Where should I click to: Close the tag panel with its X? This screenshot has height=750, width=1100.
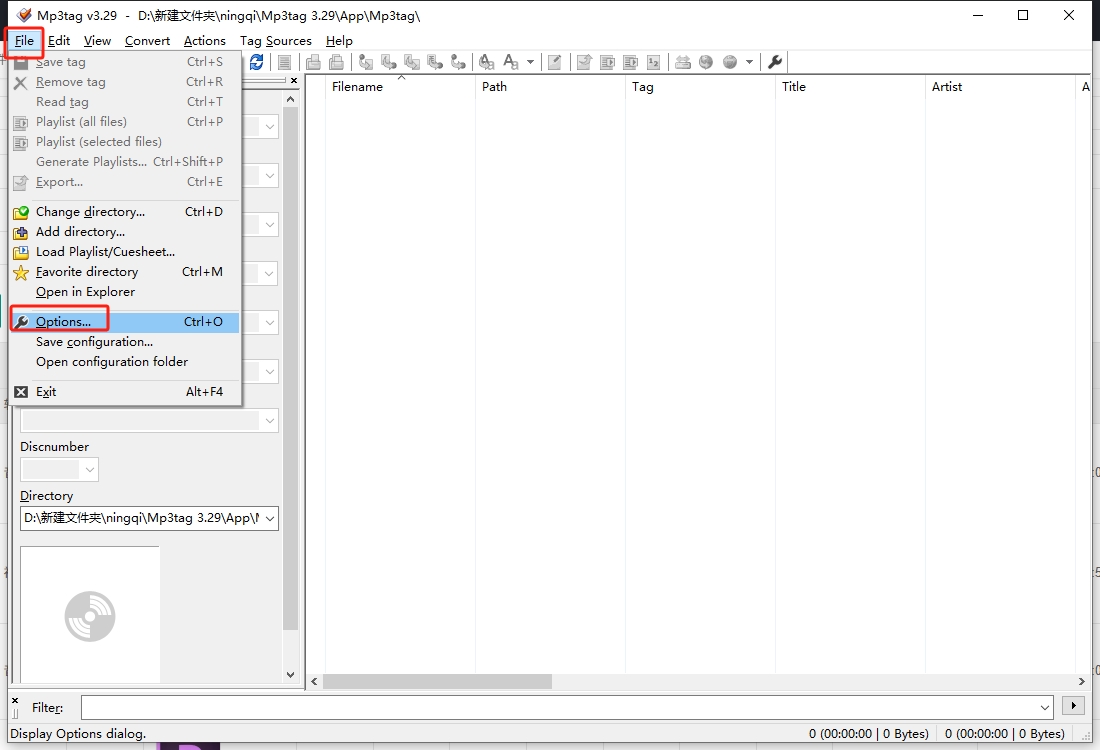coord(294,81)
